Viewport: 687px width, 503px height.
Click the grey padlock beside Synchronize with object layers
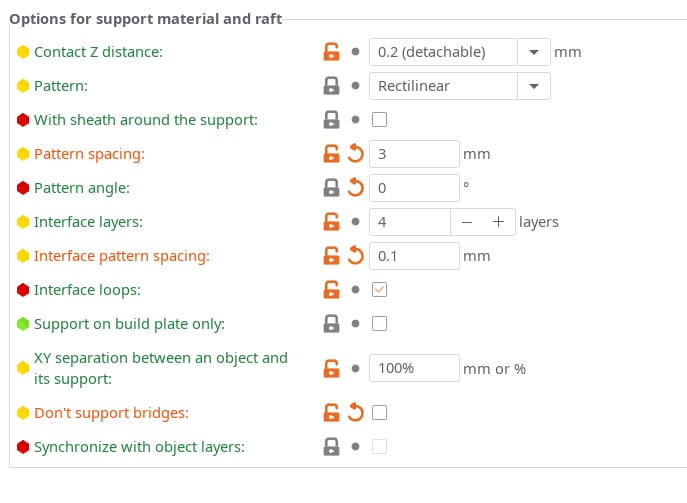pos(331,447)
